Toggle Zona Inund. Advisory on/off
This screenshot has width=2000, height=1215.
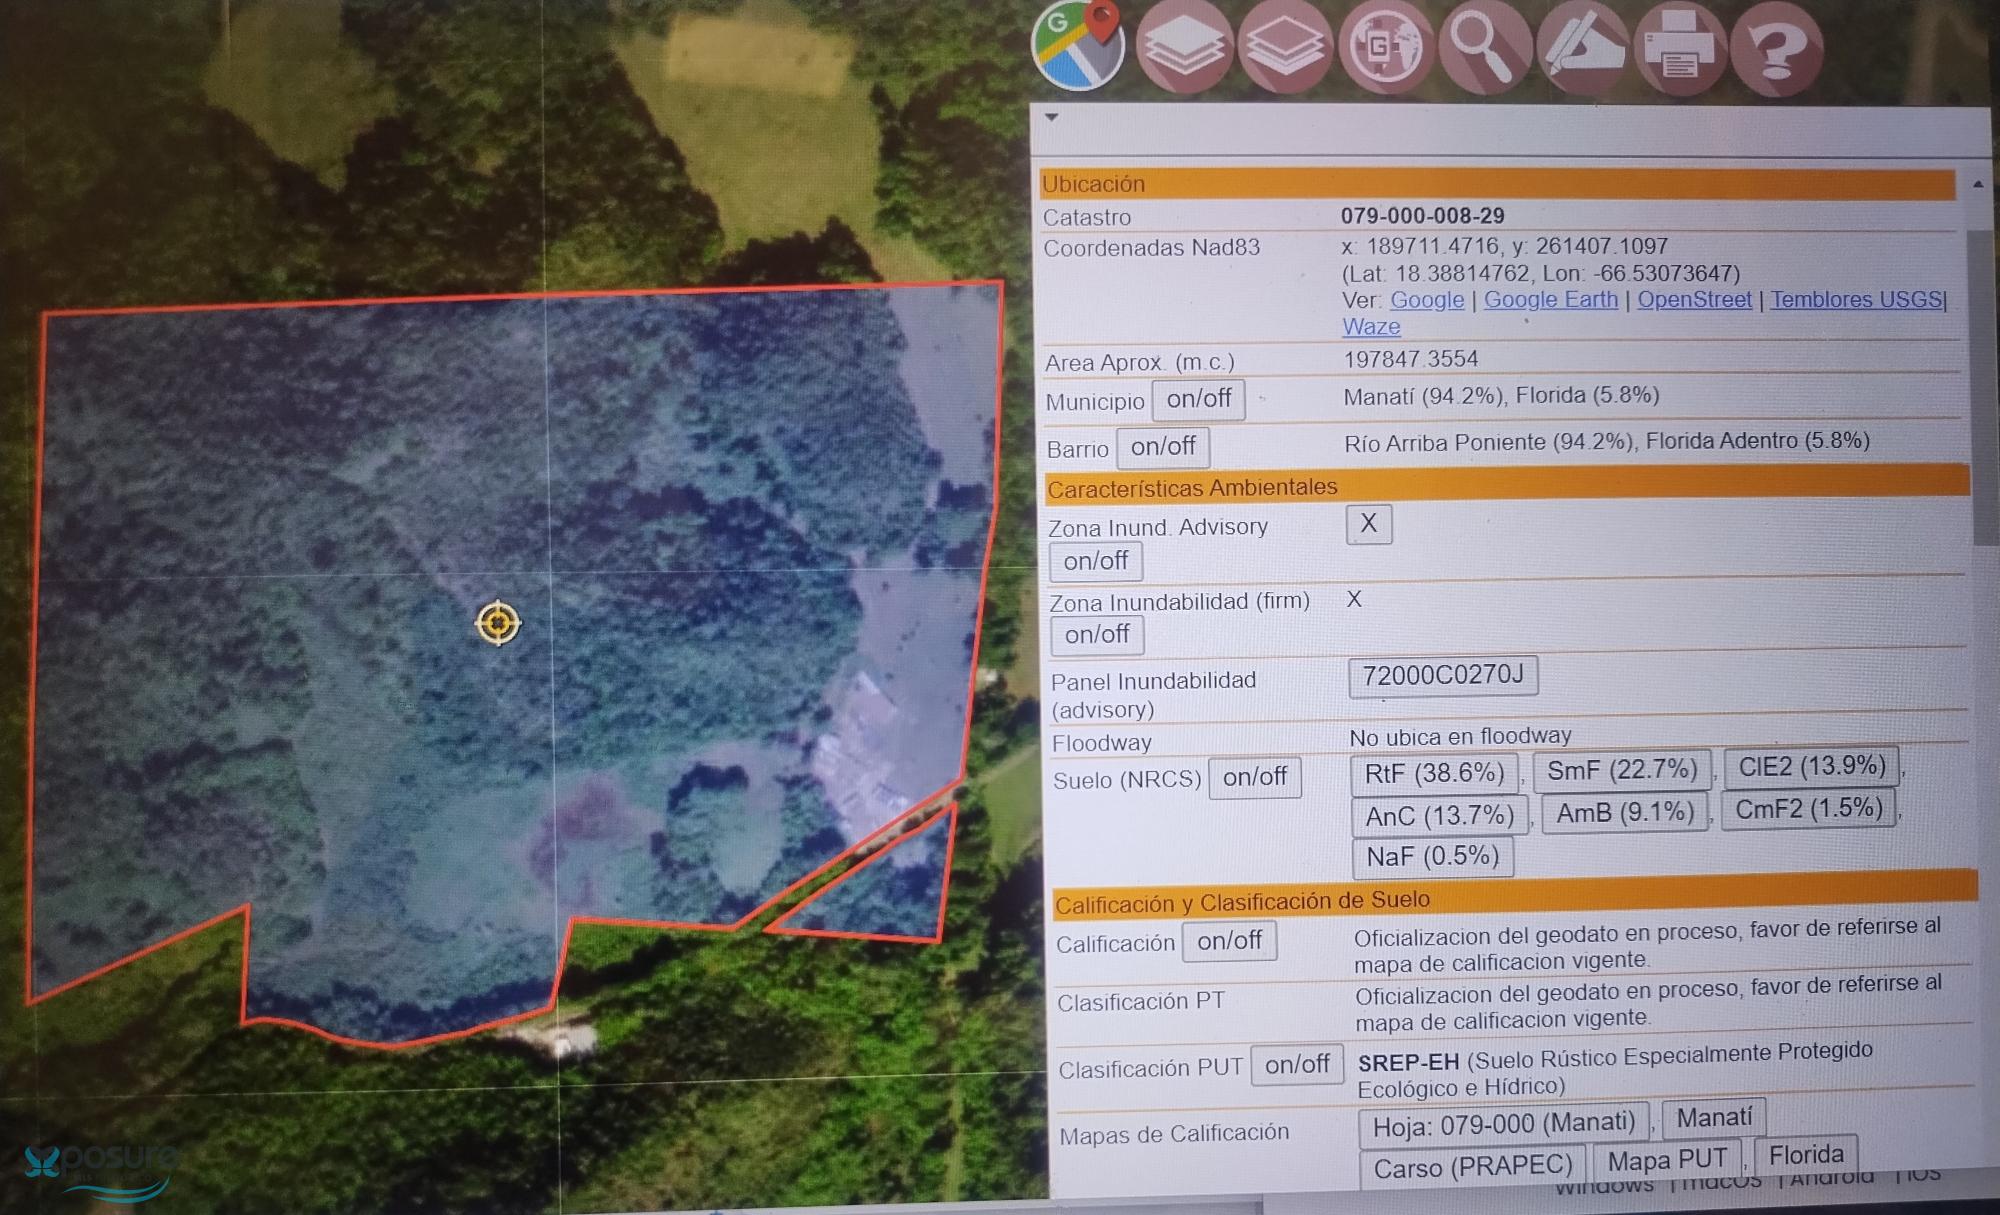pyautogui.click(x=1095, y=561)
